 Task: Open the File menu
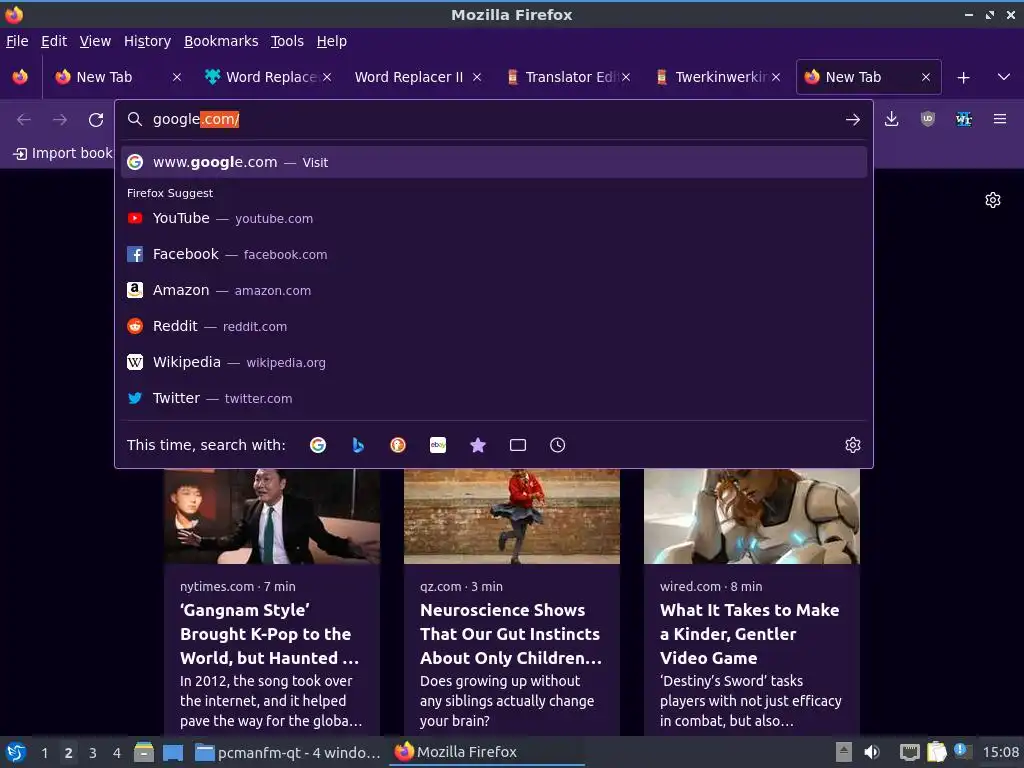[x=17, y=41]
